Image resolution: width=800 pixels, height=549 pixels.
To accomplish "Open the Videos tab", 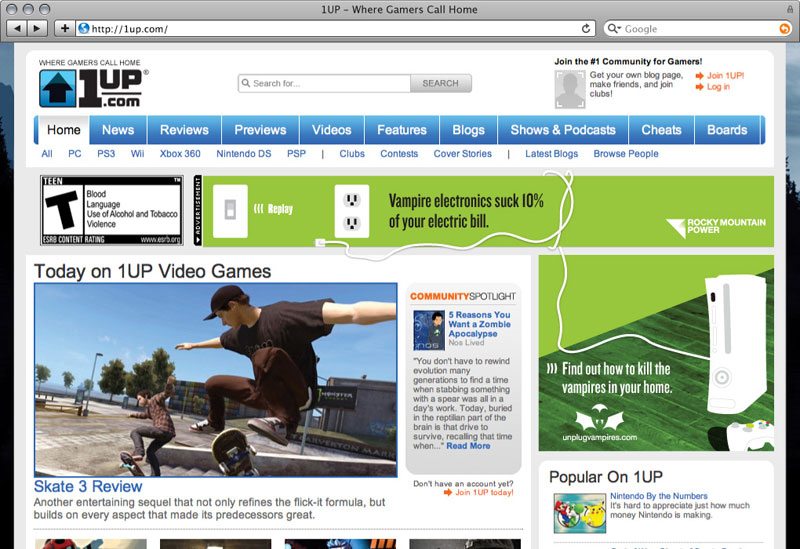I will click(332, 130).
